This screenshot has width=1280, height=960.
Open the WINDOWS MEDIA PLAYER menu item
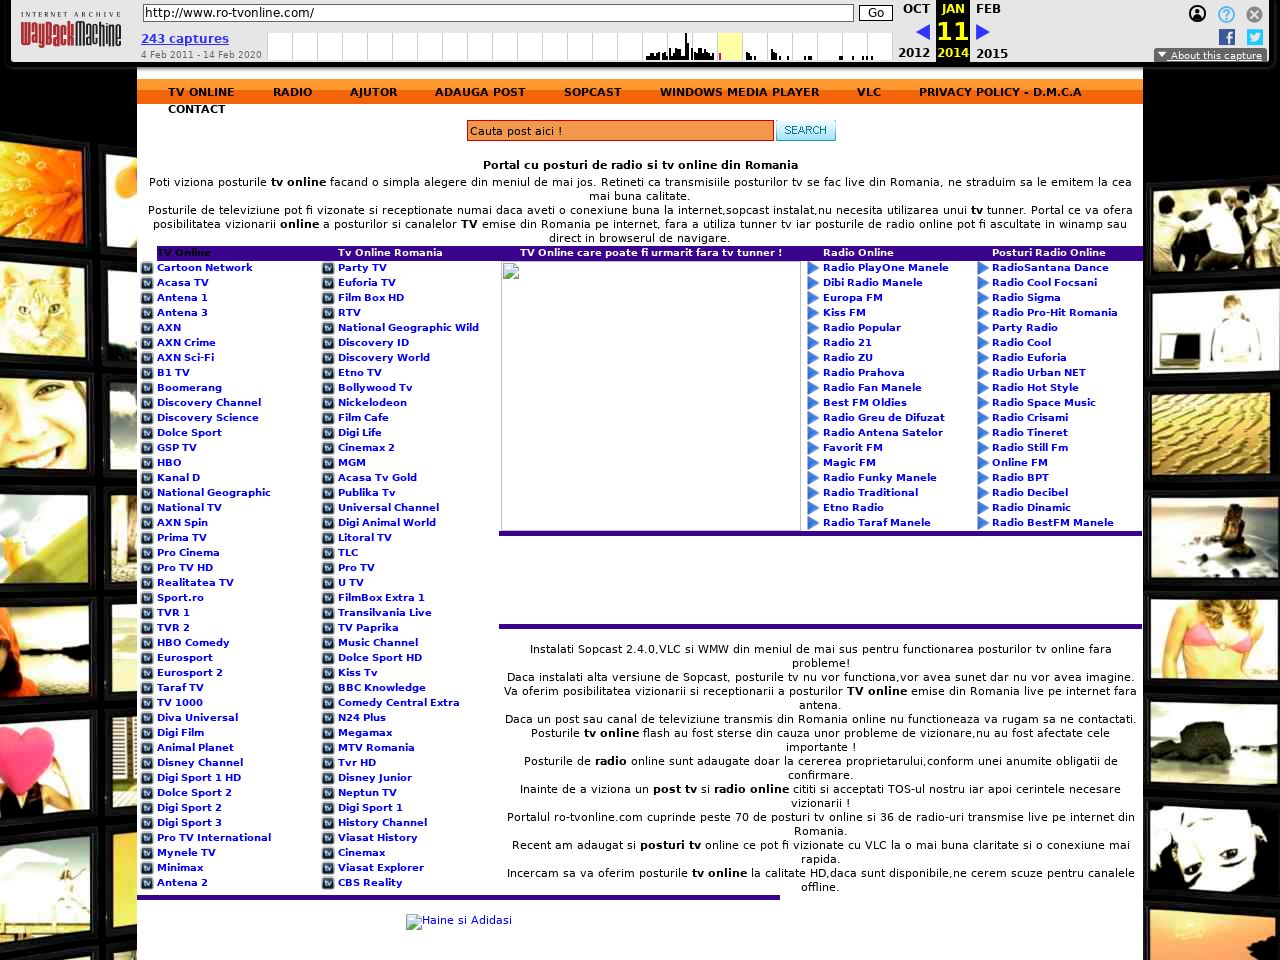[739, 92]
